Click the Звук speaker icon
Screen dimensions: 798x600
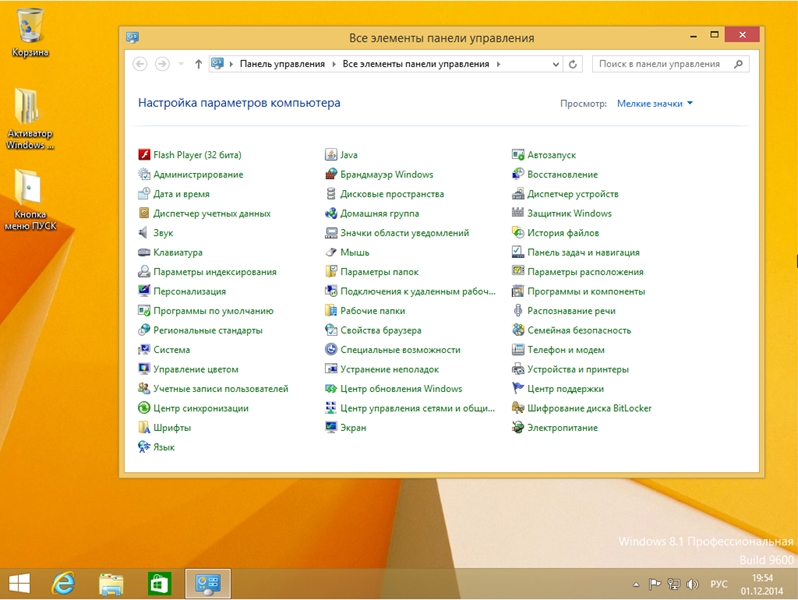pyautogui.click(x=144, y=233)
